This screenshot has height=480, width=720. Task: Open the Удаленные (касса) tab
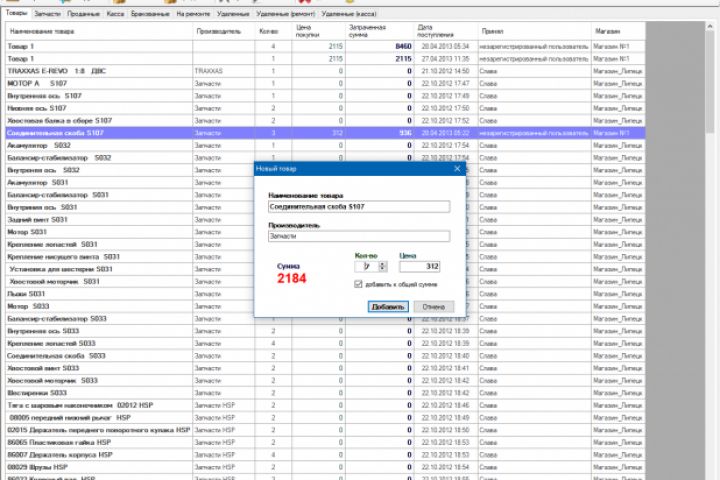pyautogui.click(x=349, y=14)
